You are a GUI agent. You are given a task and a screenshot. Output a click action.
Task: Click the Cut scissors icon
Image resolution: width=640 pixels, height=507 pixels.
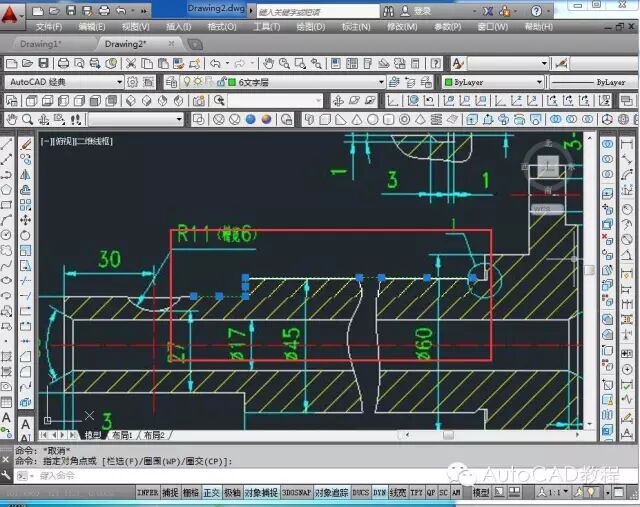(131, 63)
